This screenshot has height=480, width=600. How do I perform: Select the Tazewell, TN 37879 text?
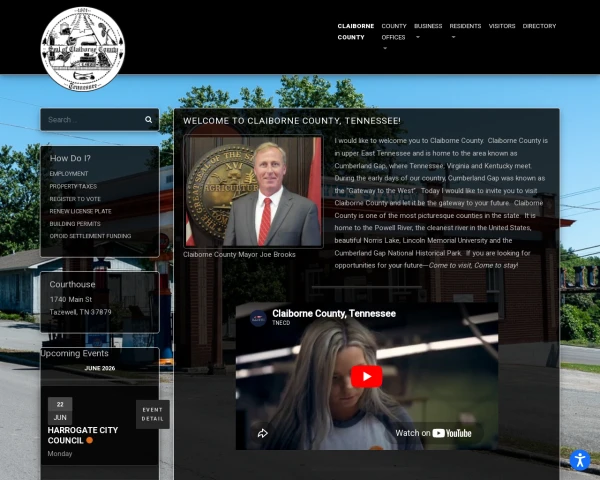click(x=80, y=312)
